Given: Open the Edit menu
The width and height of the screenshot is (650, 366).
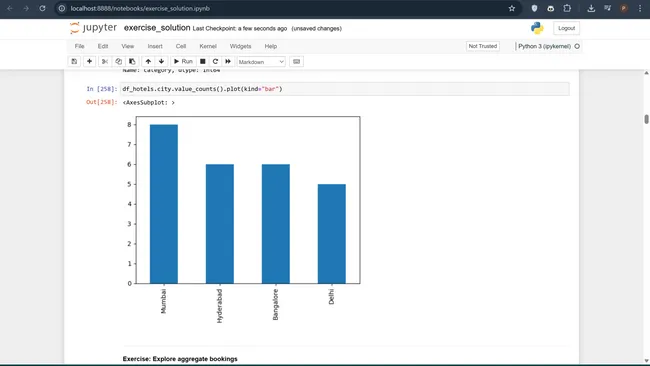Looking at the screenshot, I should 103,46.
